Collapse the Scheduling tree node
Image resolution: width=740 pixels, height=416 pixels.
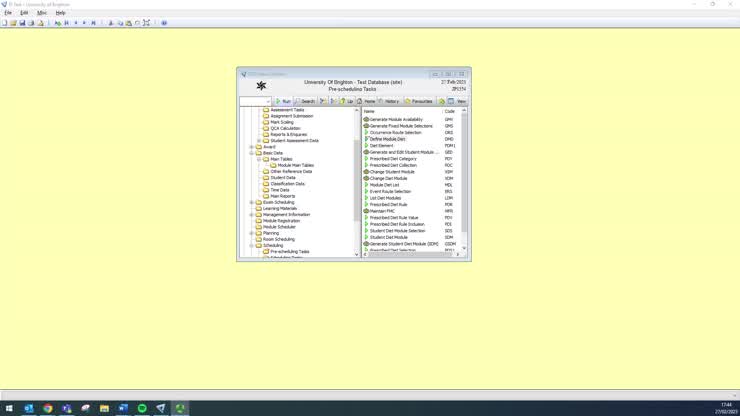(x=252, y=246)
